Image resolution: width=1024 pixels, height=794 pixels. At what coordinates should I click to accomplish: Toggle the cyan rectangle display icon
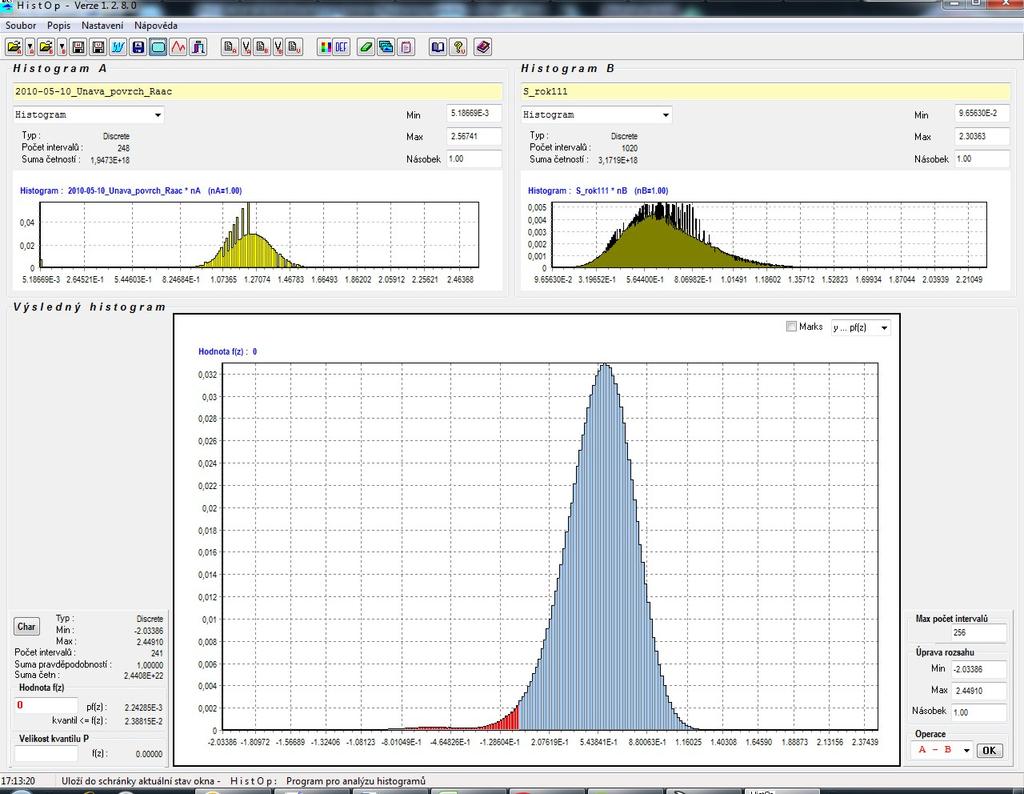pos(158,47)
